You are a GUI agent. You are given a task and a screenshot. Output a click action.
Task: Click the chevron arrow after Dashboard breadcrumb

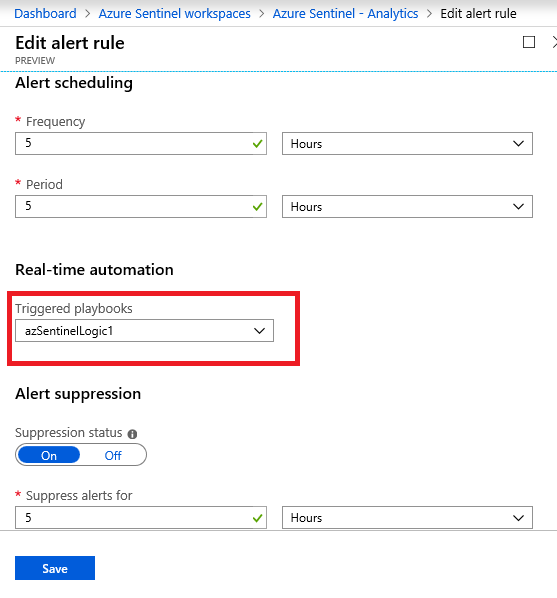tap(87, 14)
